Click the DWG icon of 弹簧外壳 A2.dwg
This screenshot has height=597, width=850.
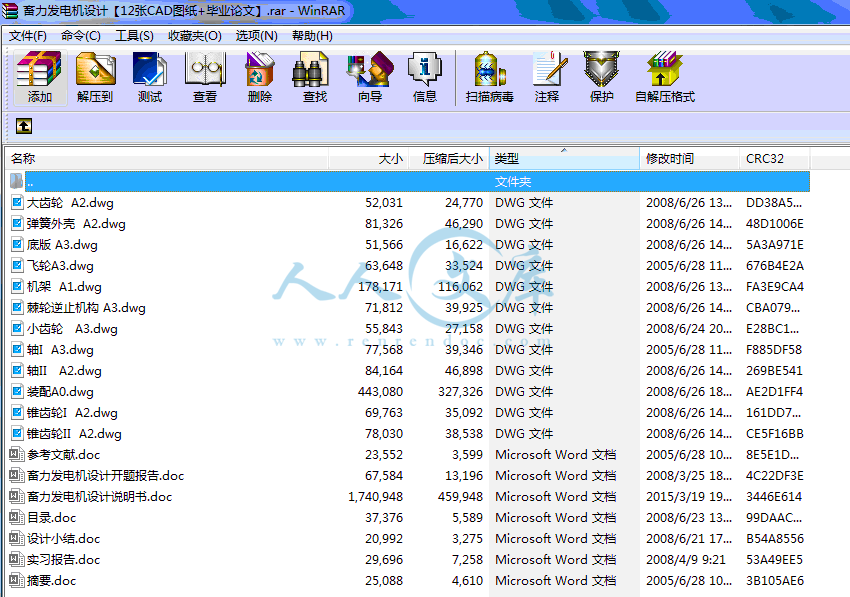[17, 223]
